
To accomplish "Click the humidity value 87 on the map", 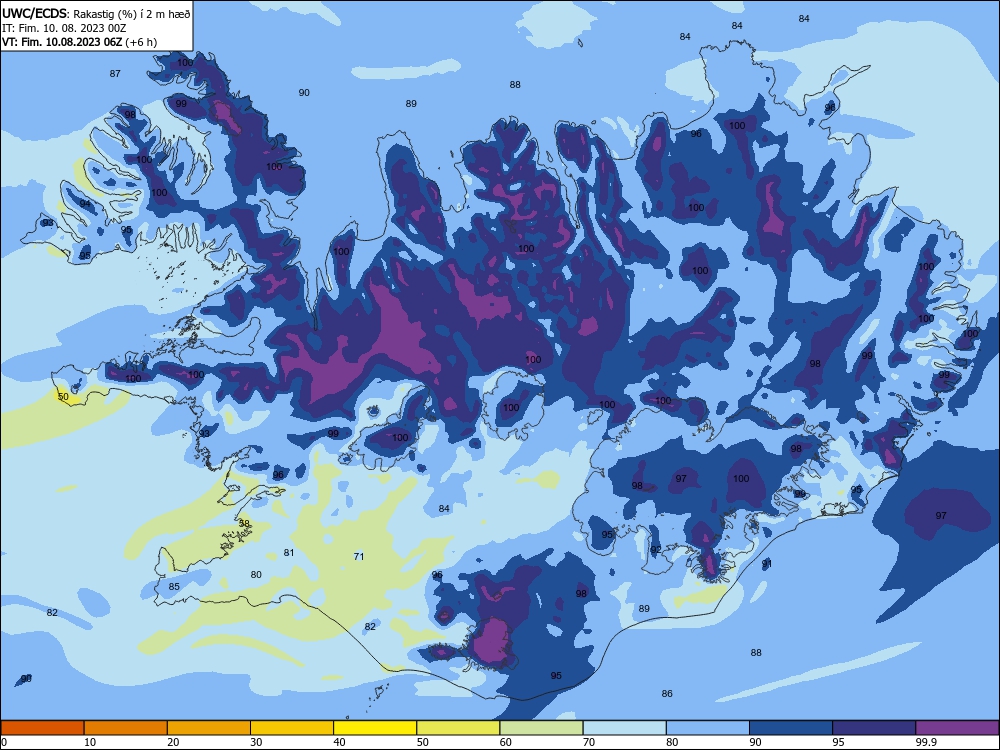I will pos(115,74).
